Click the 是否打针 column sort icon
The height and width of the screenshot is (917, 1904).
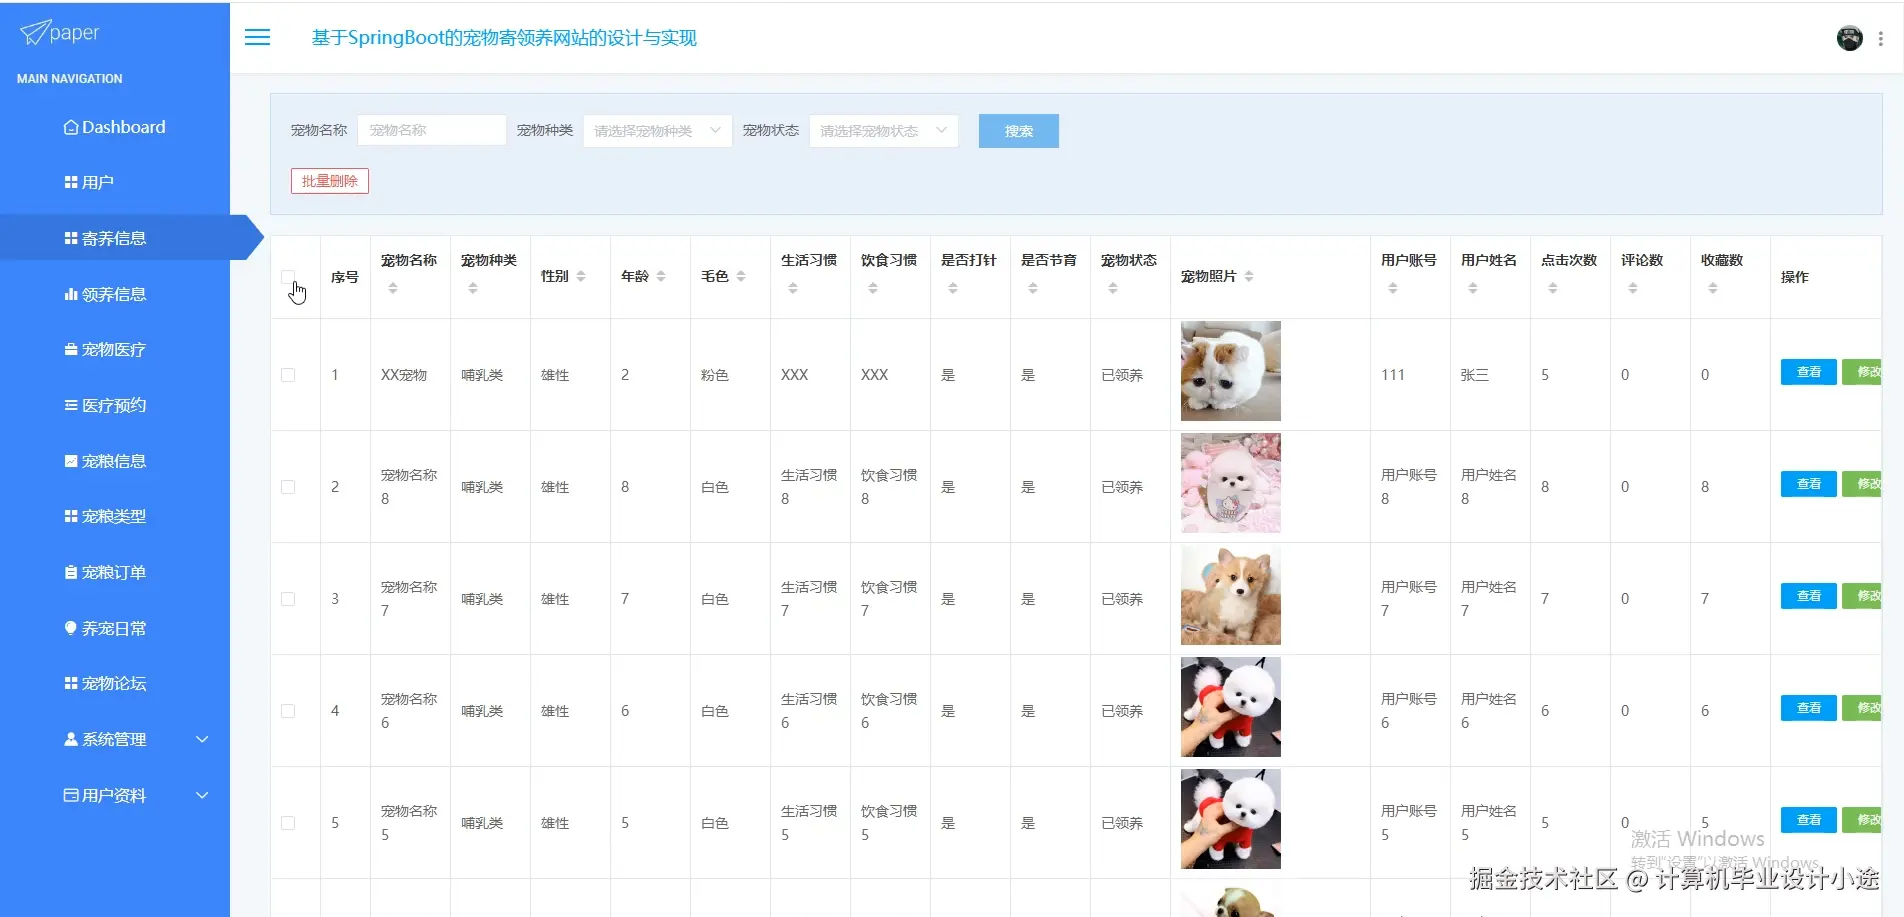[953, 288]
